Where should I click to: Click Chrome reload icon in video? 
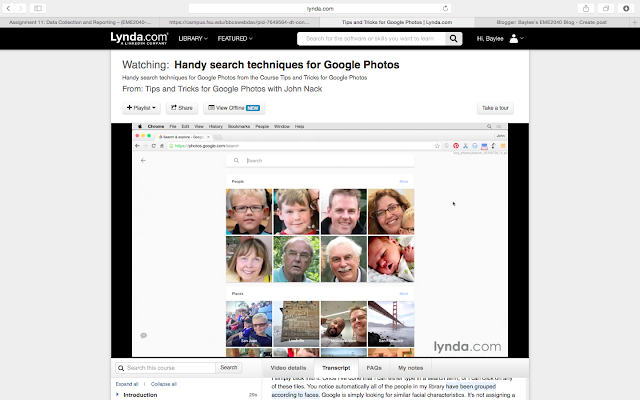[153, 146]
